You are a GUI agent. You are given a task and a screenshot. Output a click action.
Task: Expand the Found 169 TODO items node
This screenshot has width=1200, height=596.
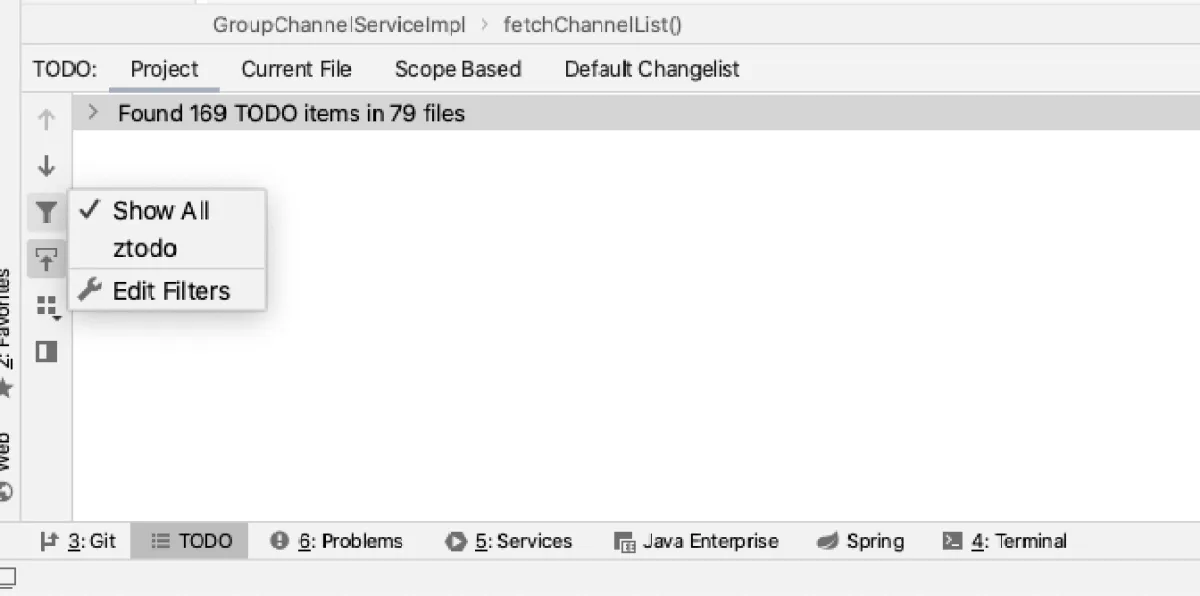[93, 113]
